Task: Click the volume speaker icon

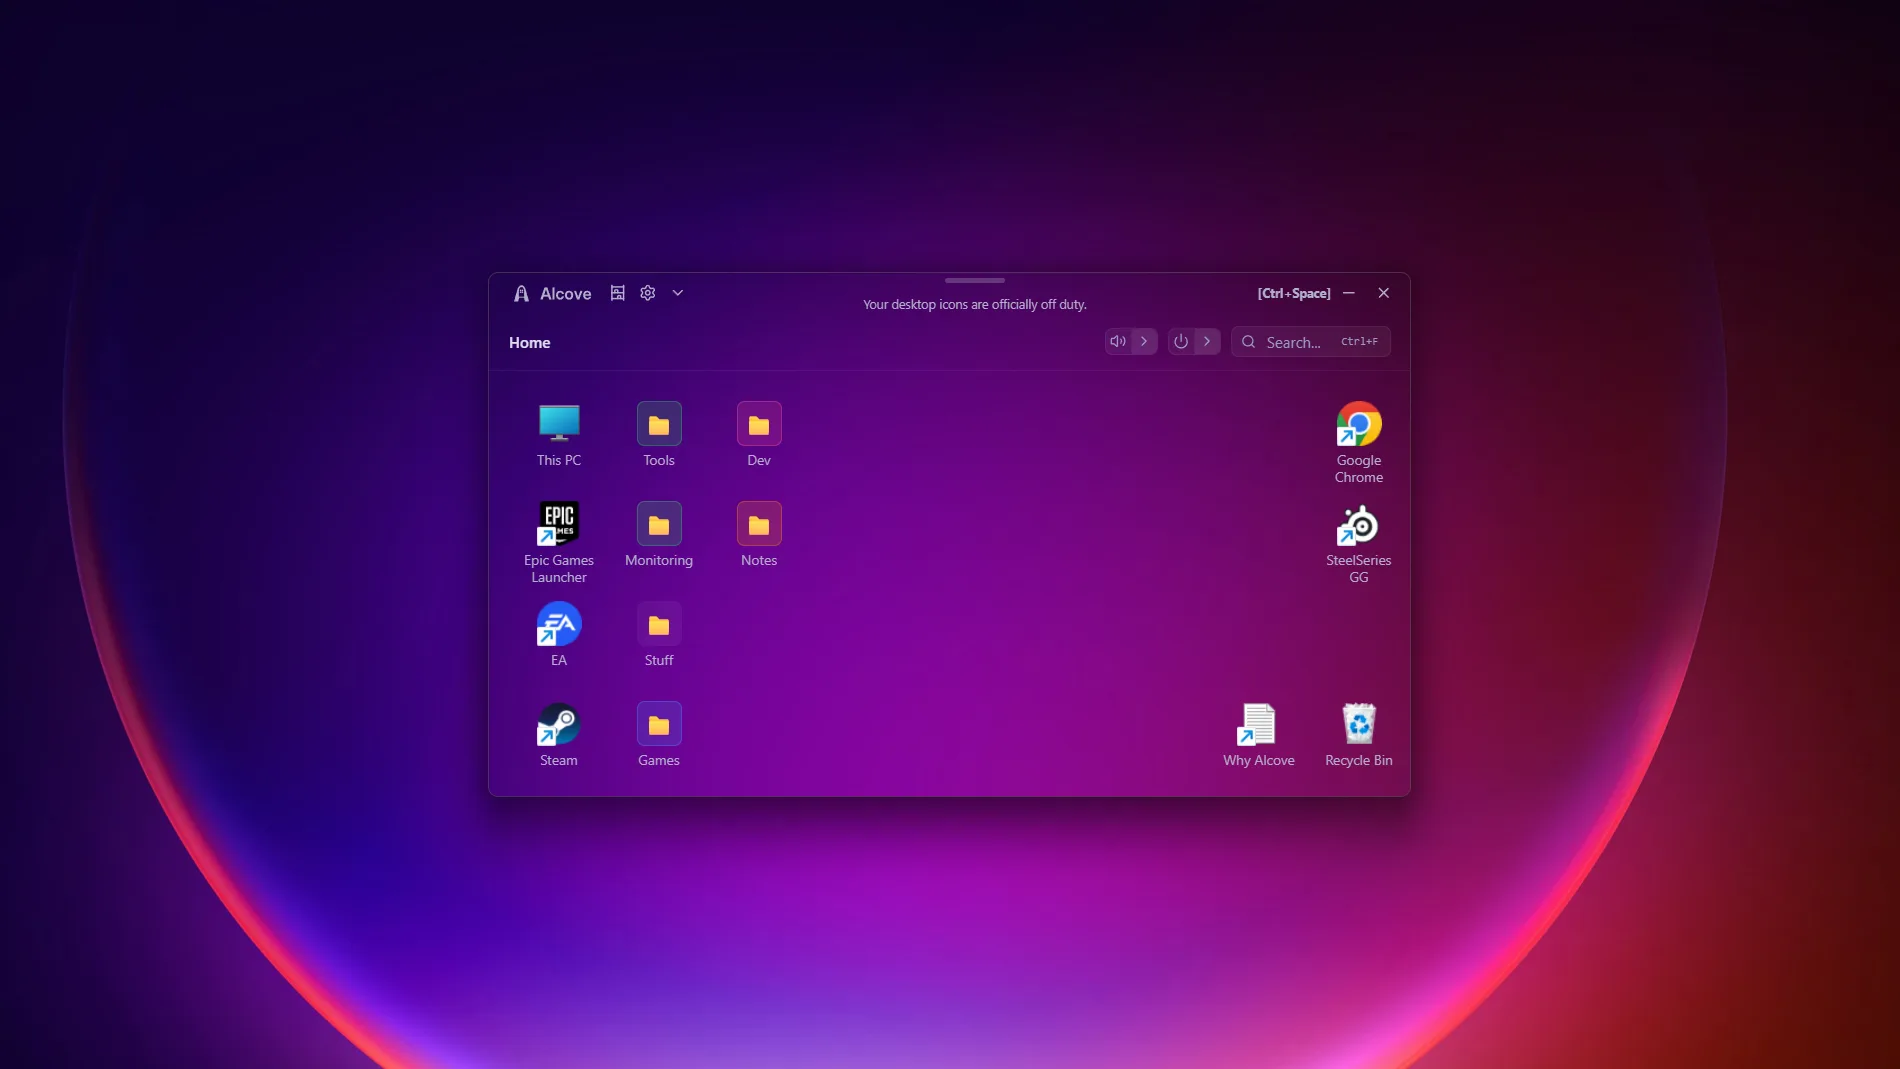Action: (x=1118, y=341)
